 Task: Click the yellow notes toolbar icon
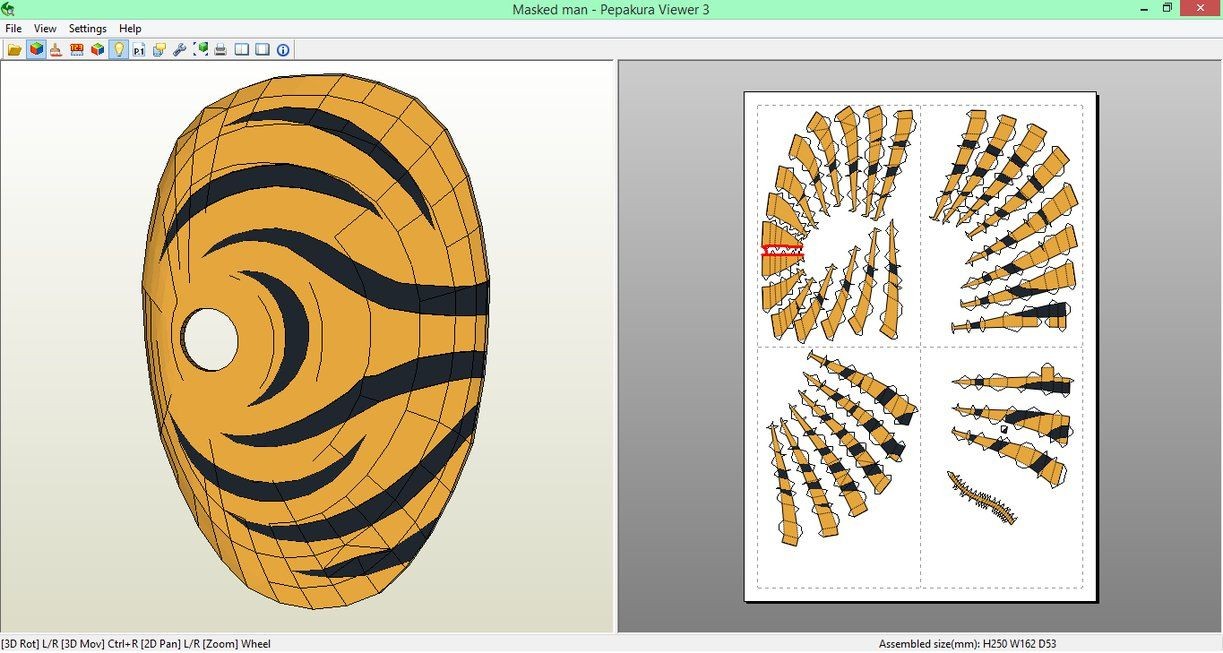(x=159, y=49)
